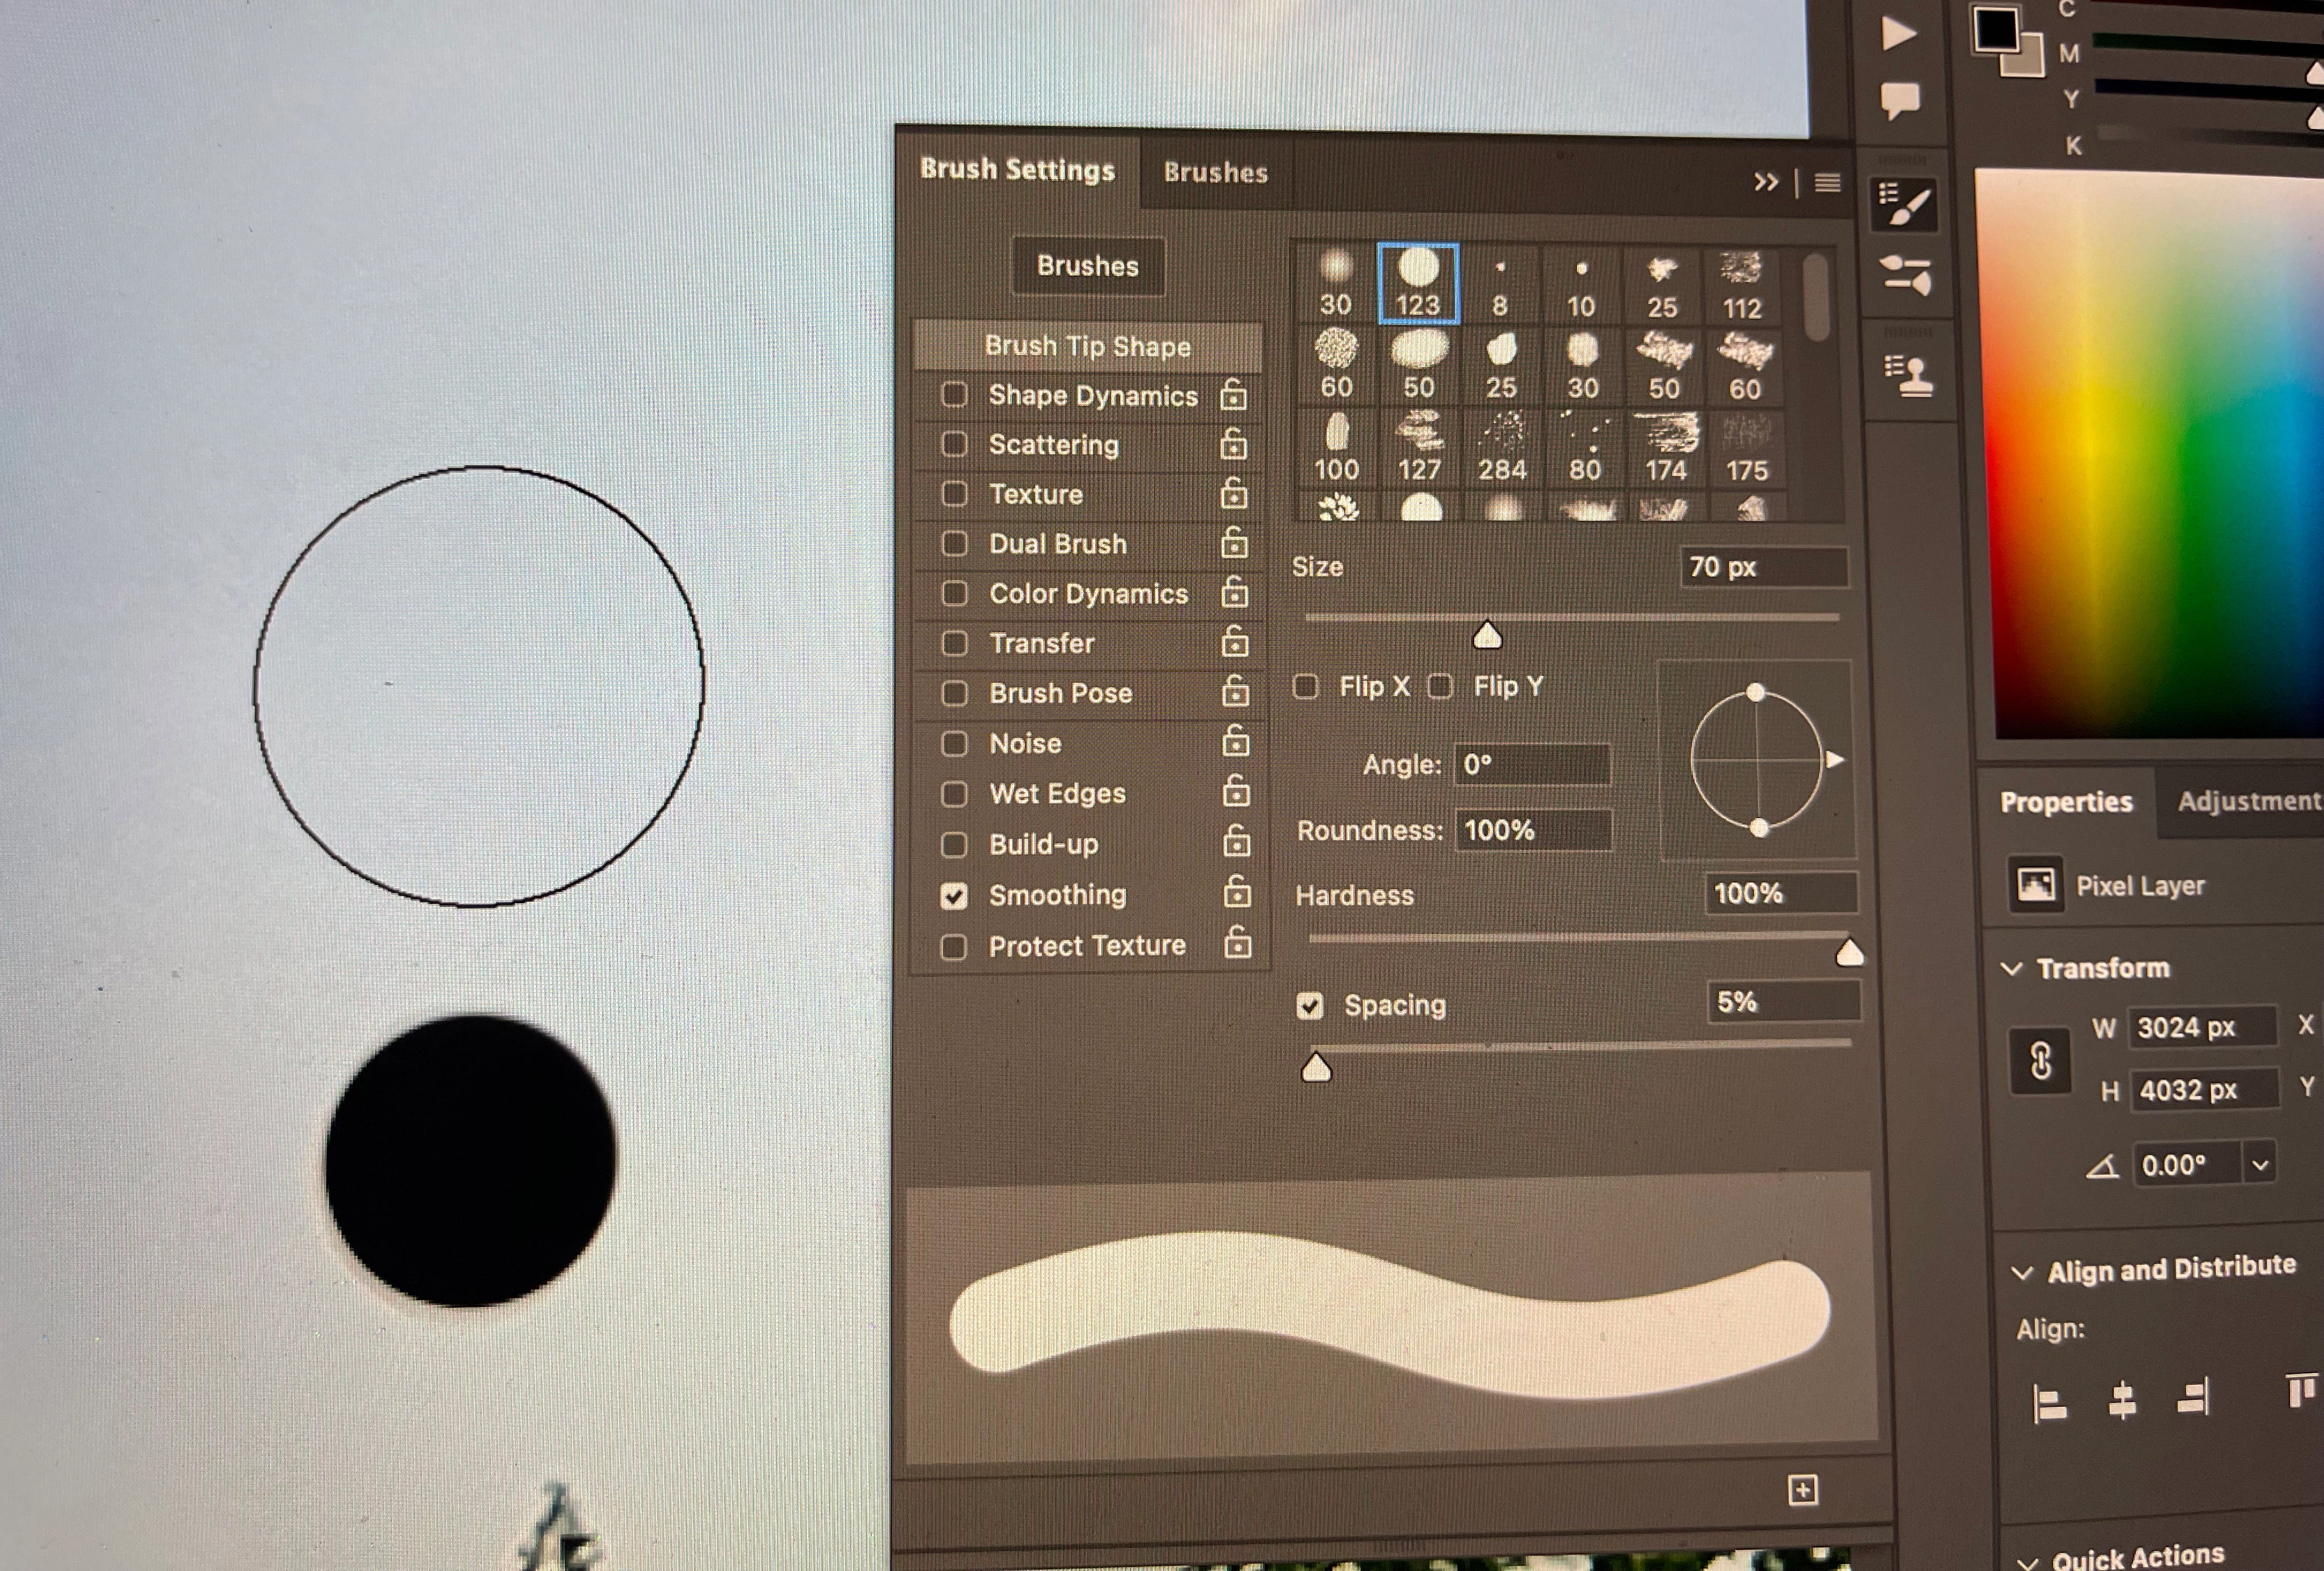2324x1571 pixels.
Task: Open the rotation angle dropdown arrow
Action: tap(2260, 1165)
